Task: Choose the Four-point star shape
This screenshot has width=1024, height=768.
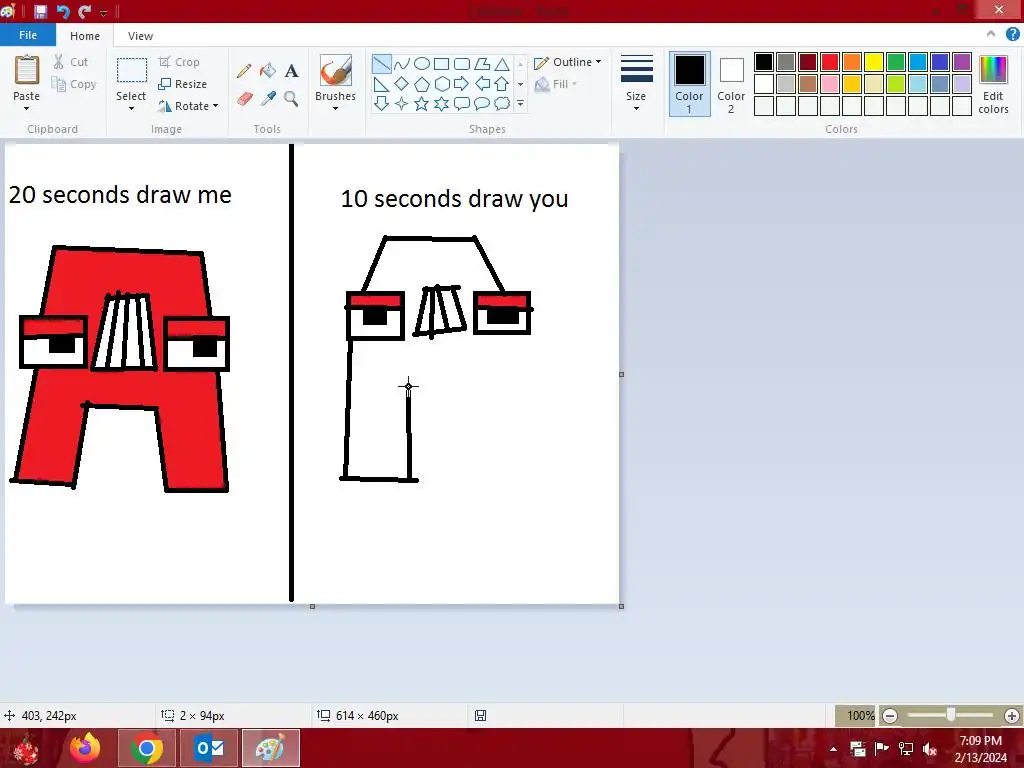Action: click(402, 103)
